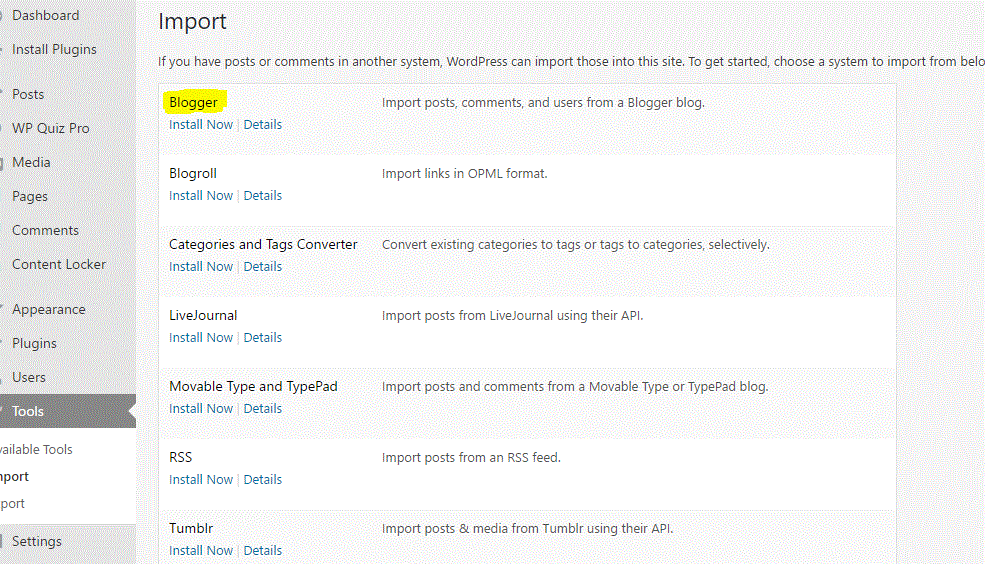This screenshot has width=985, height=564.
Task: Open Install Plugins in sidebar
Action: pyautogui.click(x=54, y=49)
